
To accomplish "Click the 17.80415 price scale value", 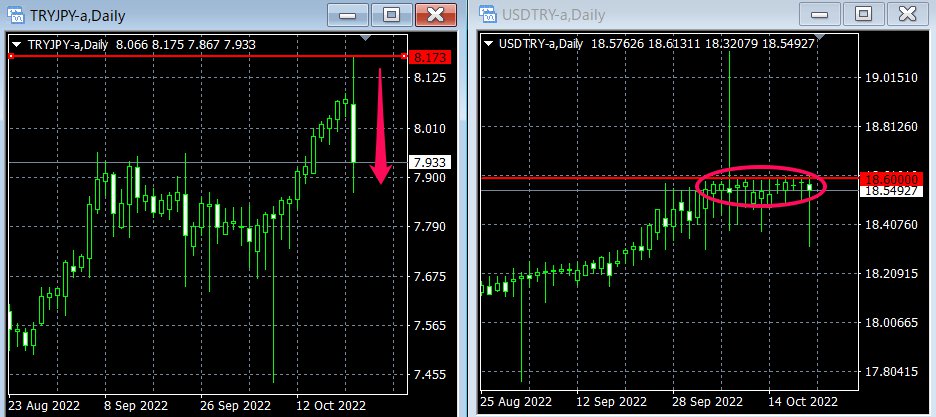I will (x=891, y=372).
